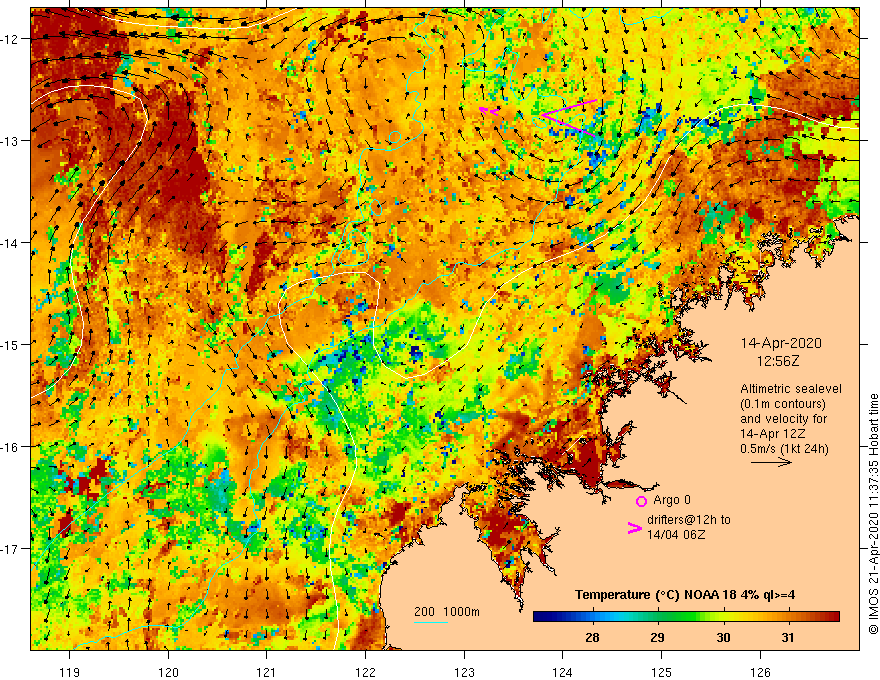The image size is (880, 680).
Task: Click the 124 longitude axis label
Action: tap(562, 672)
